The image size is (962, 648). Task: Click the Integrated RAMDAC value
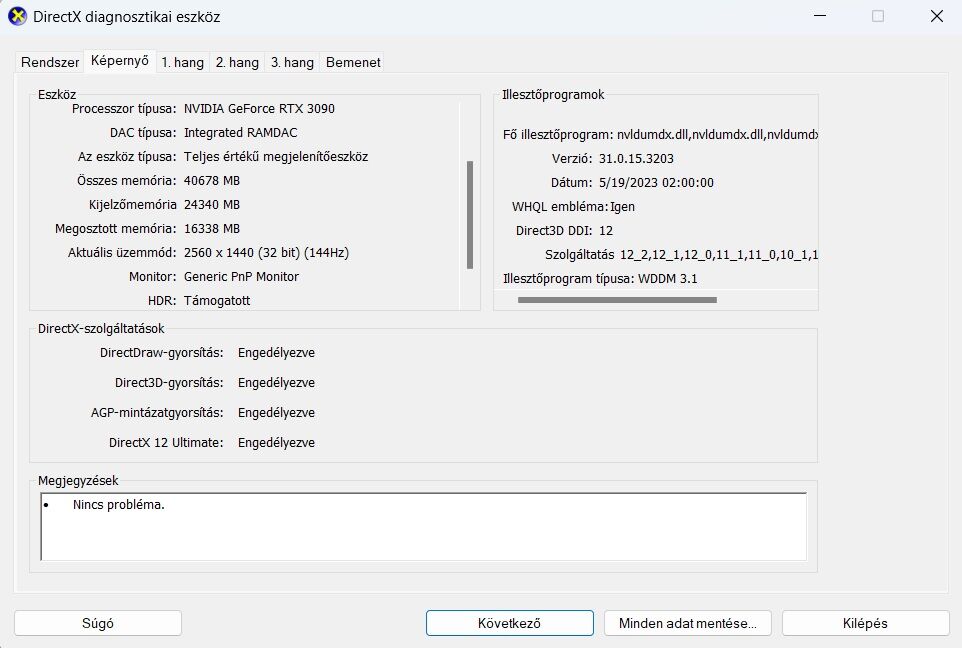(x=240, y=133)
